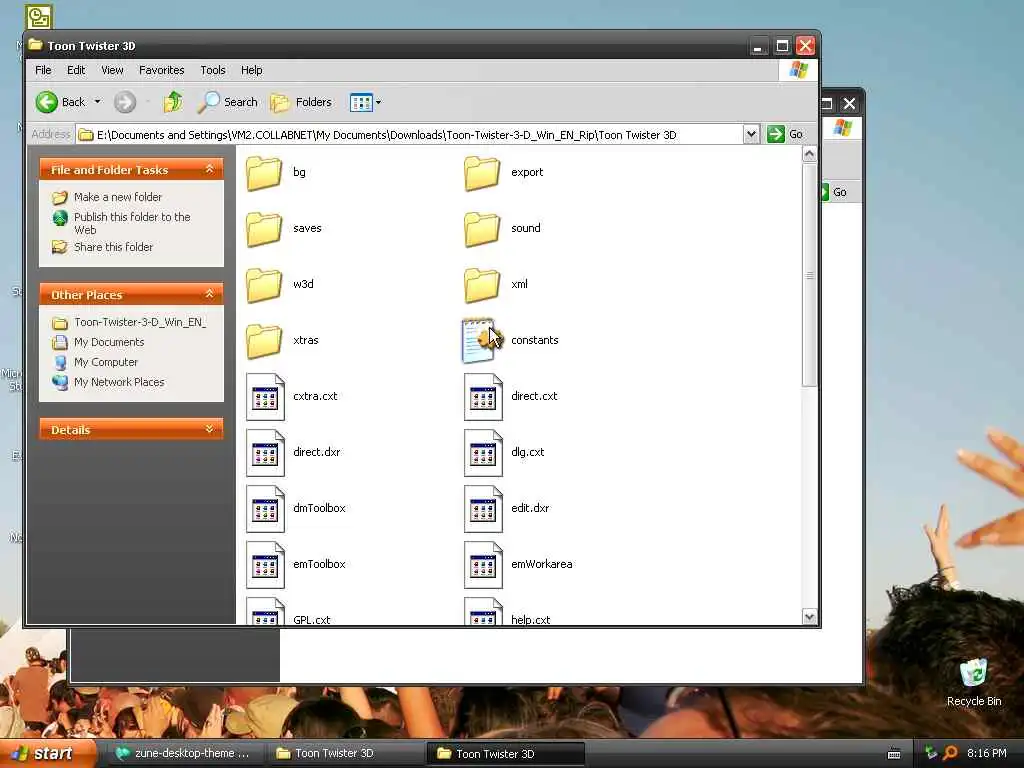
Task: Collapse the File and Folder Tasks panel
Action: pos(210,169)
